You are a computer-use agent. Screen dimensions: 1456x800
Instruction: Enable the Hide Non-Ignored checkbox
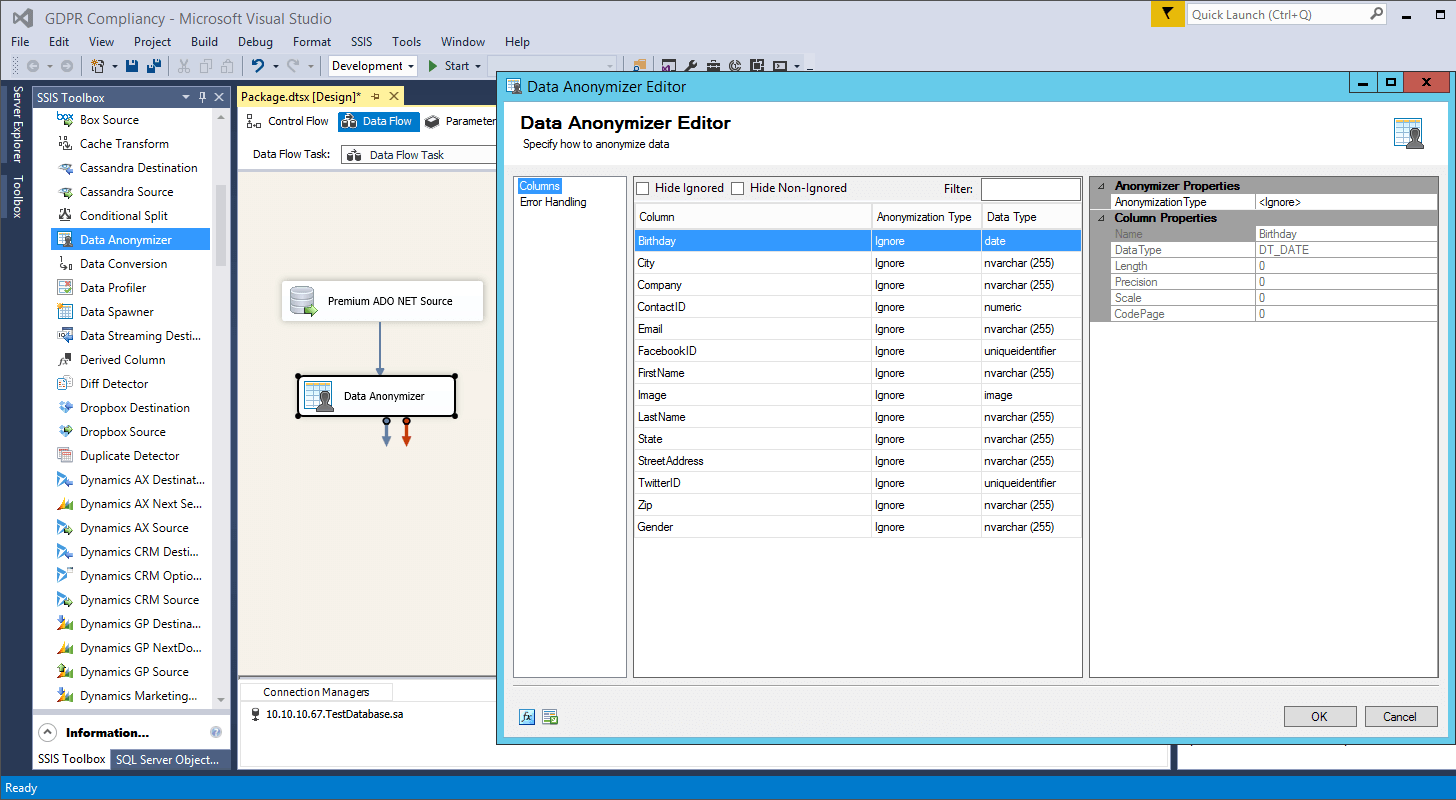tap(738, 188)
